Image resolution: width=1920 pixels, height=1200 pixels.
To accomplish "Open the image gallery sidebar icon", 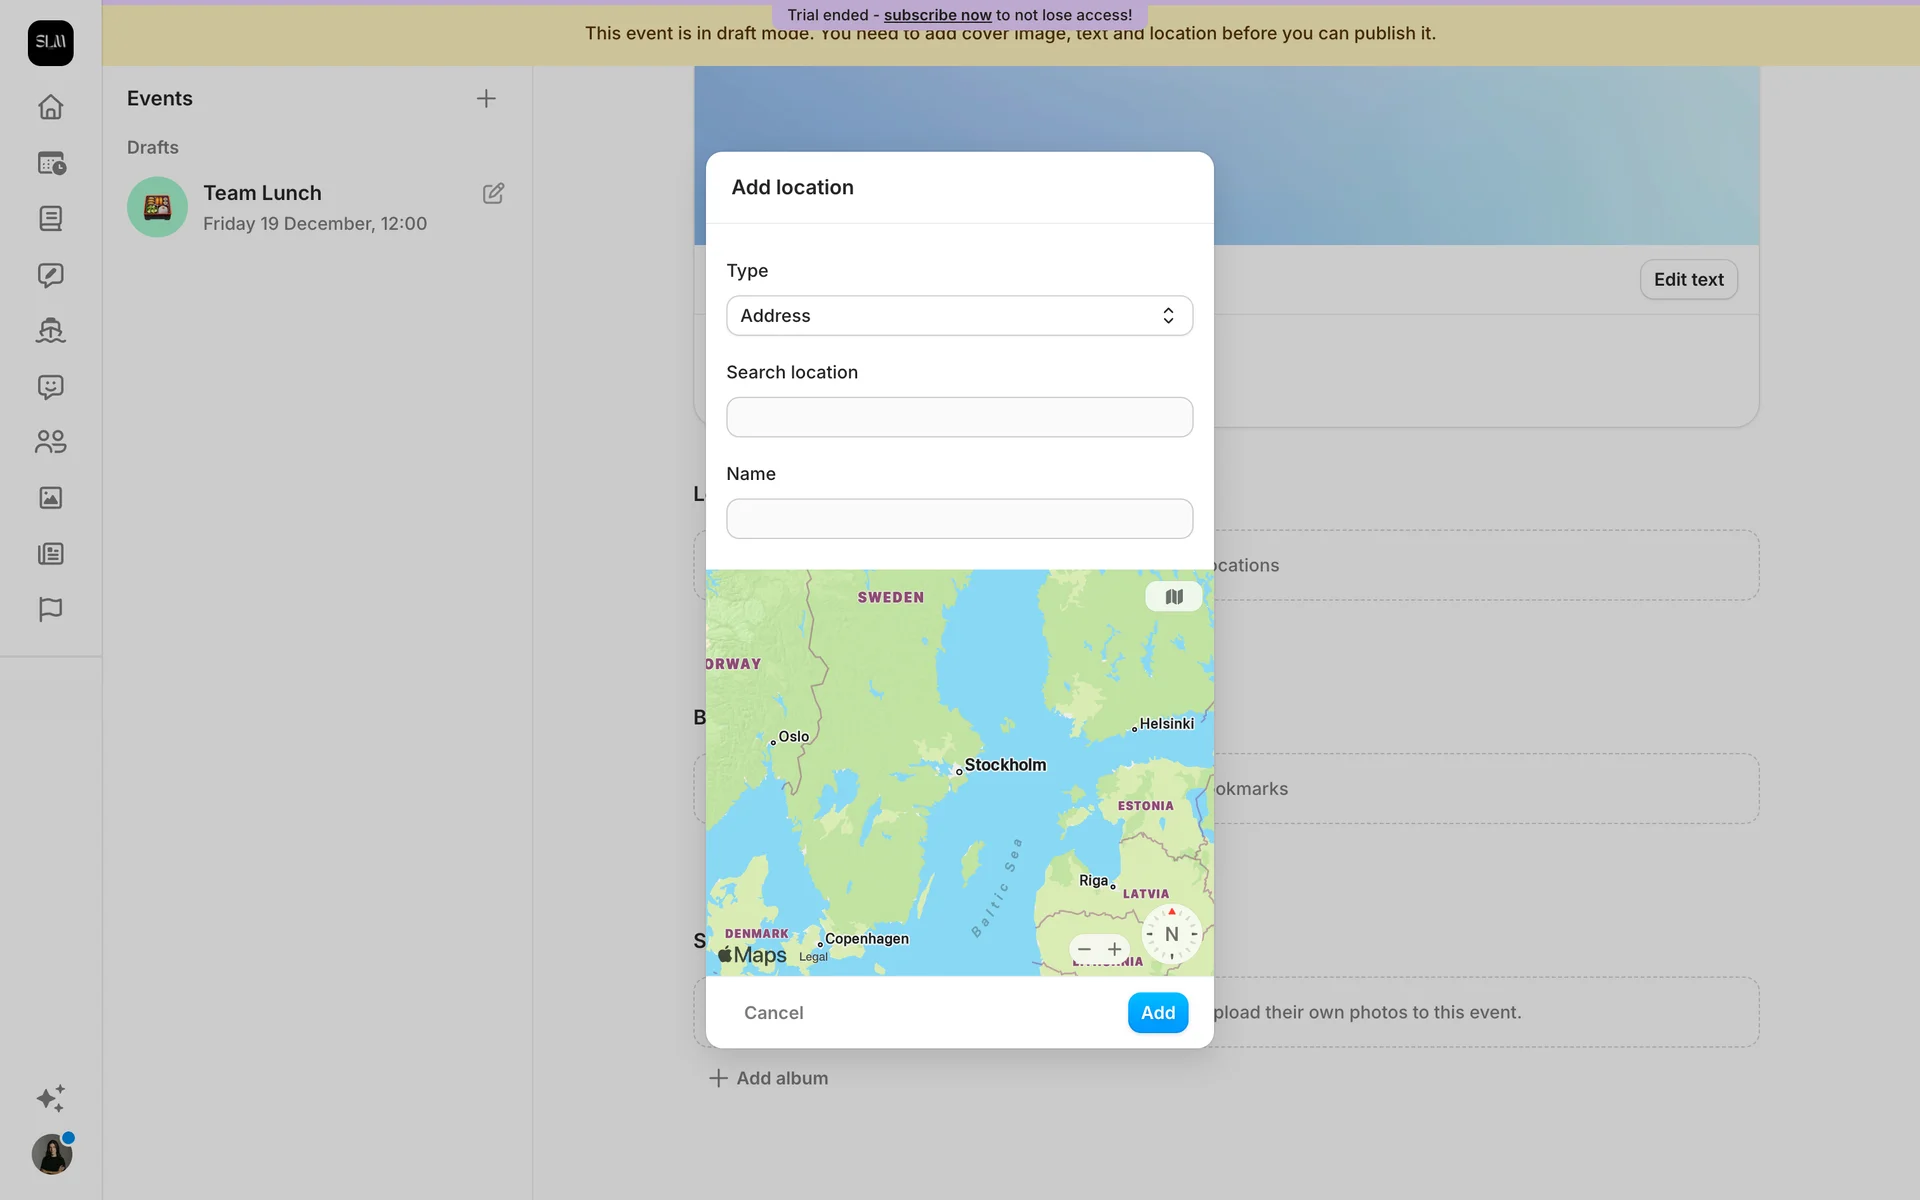I will pos(50,498).
